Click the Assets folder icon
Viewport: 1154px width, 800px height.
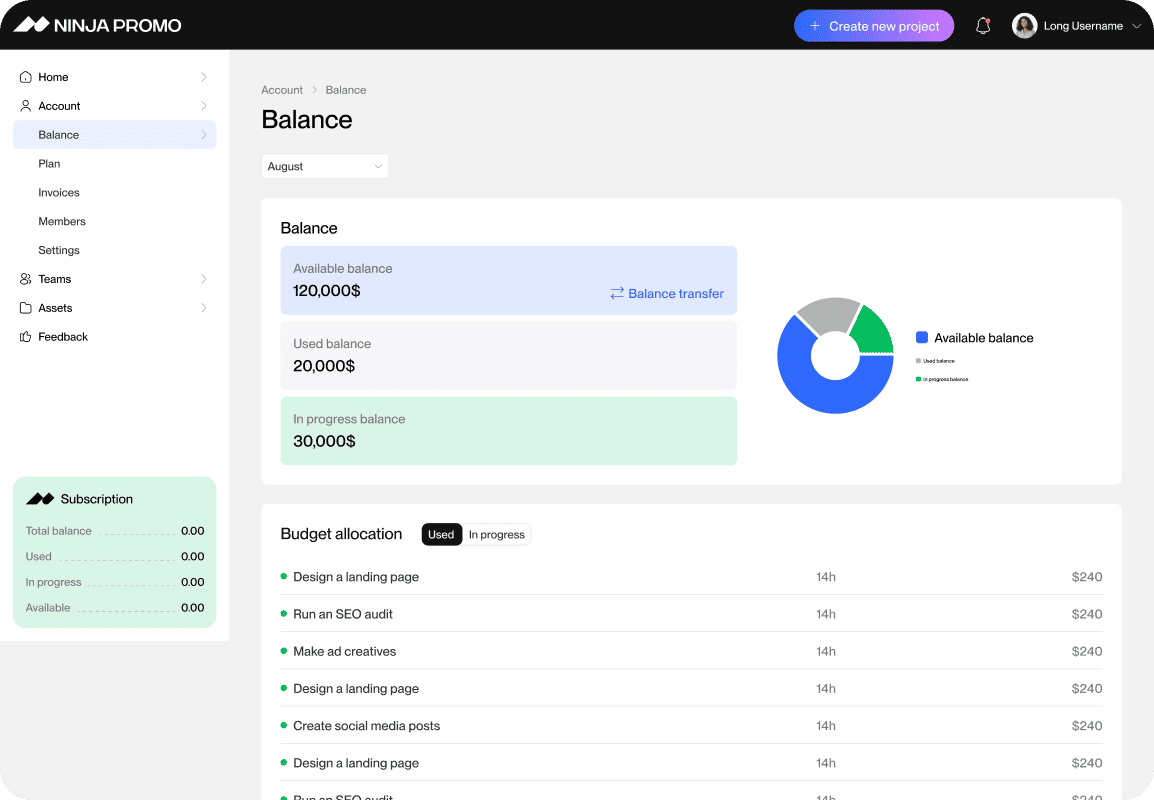click(x=26, y=308)
